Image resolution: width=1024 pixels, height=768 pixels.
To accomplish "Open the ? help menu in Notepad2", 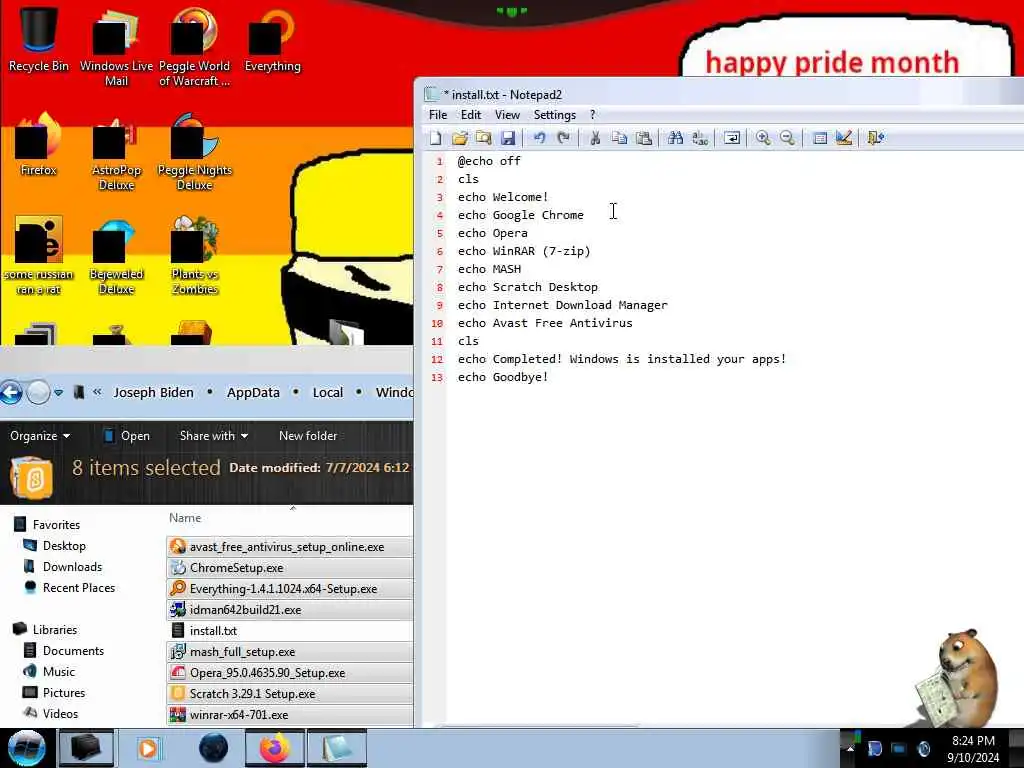I will click(x=592, y=115).
